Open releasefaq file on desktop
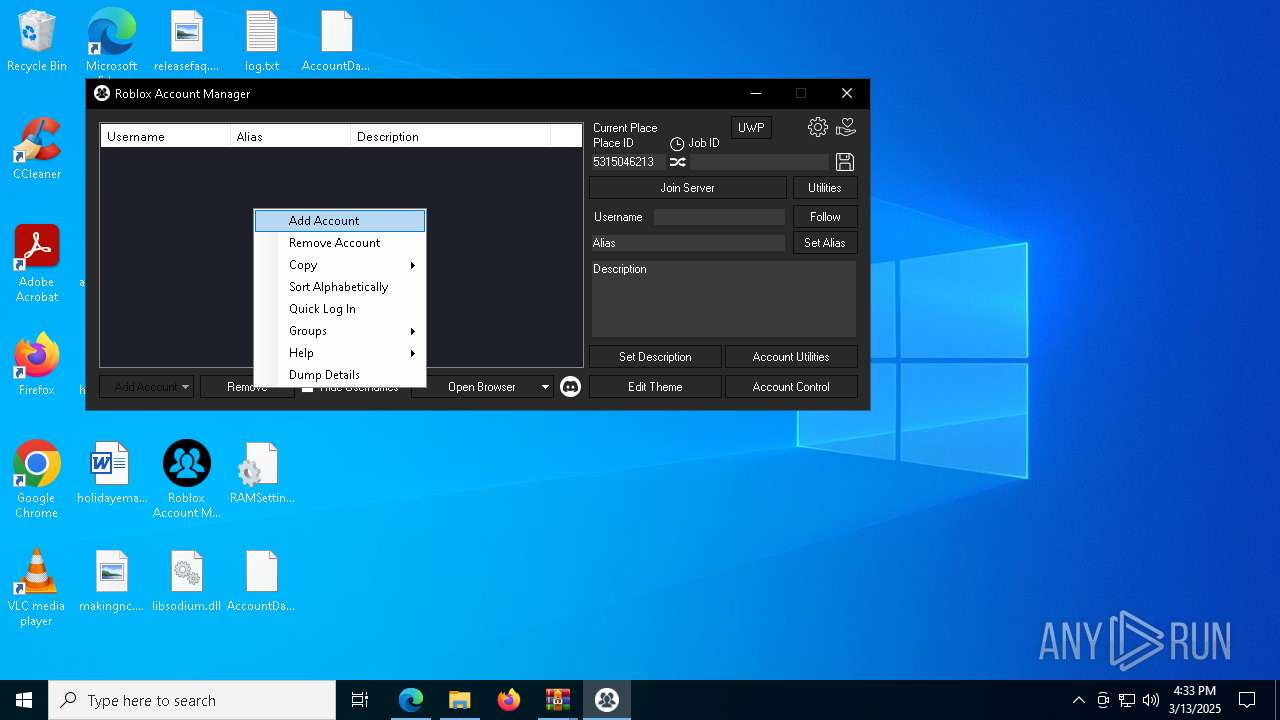 pos(187,42)
